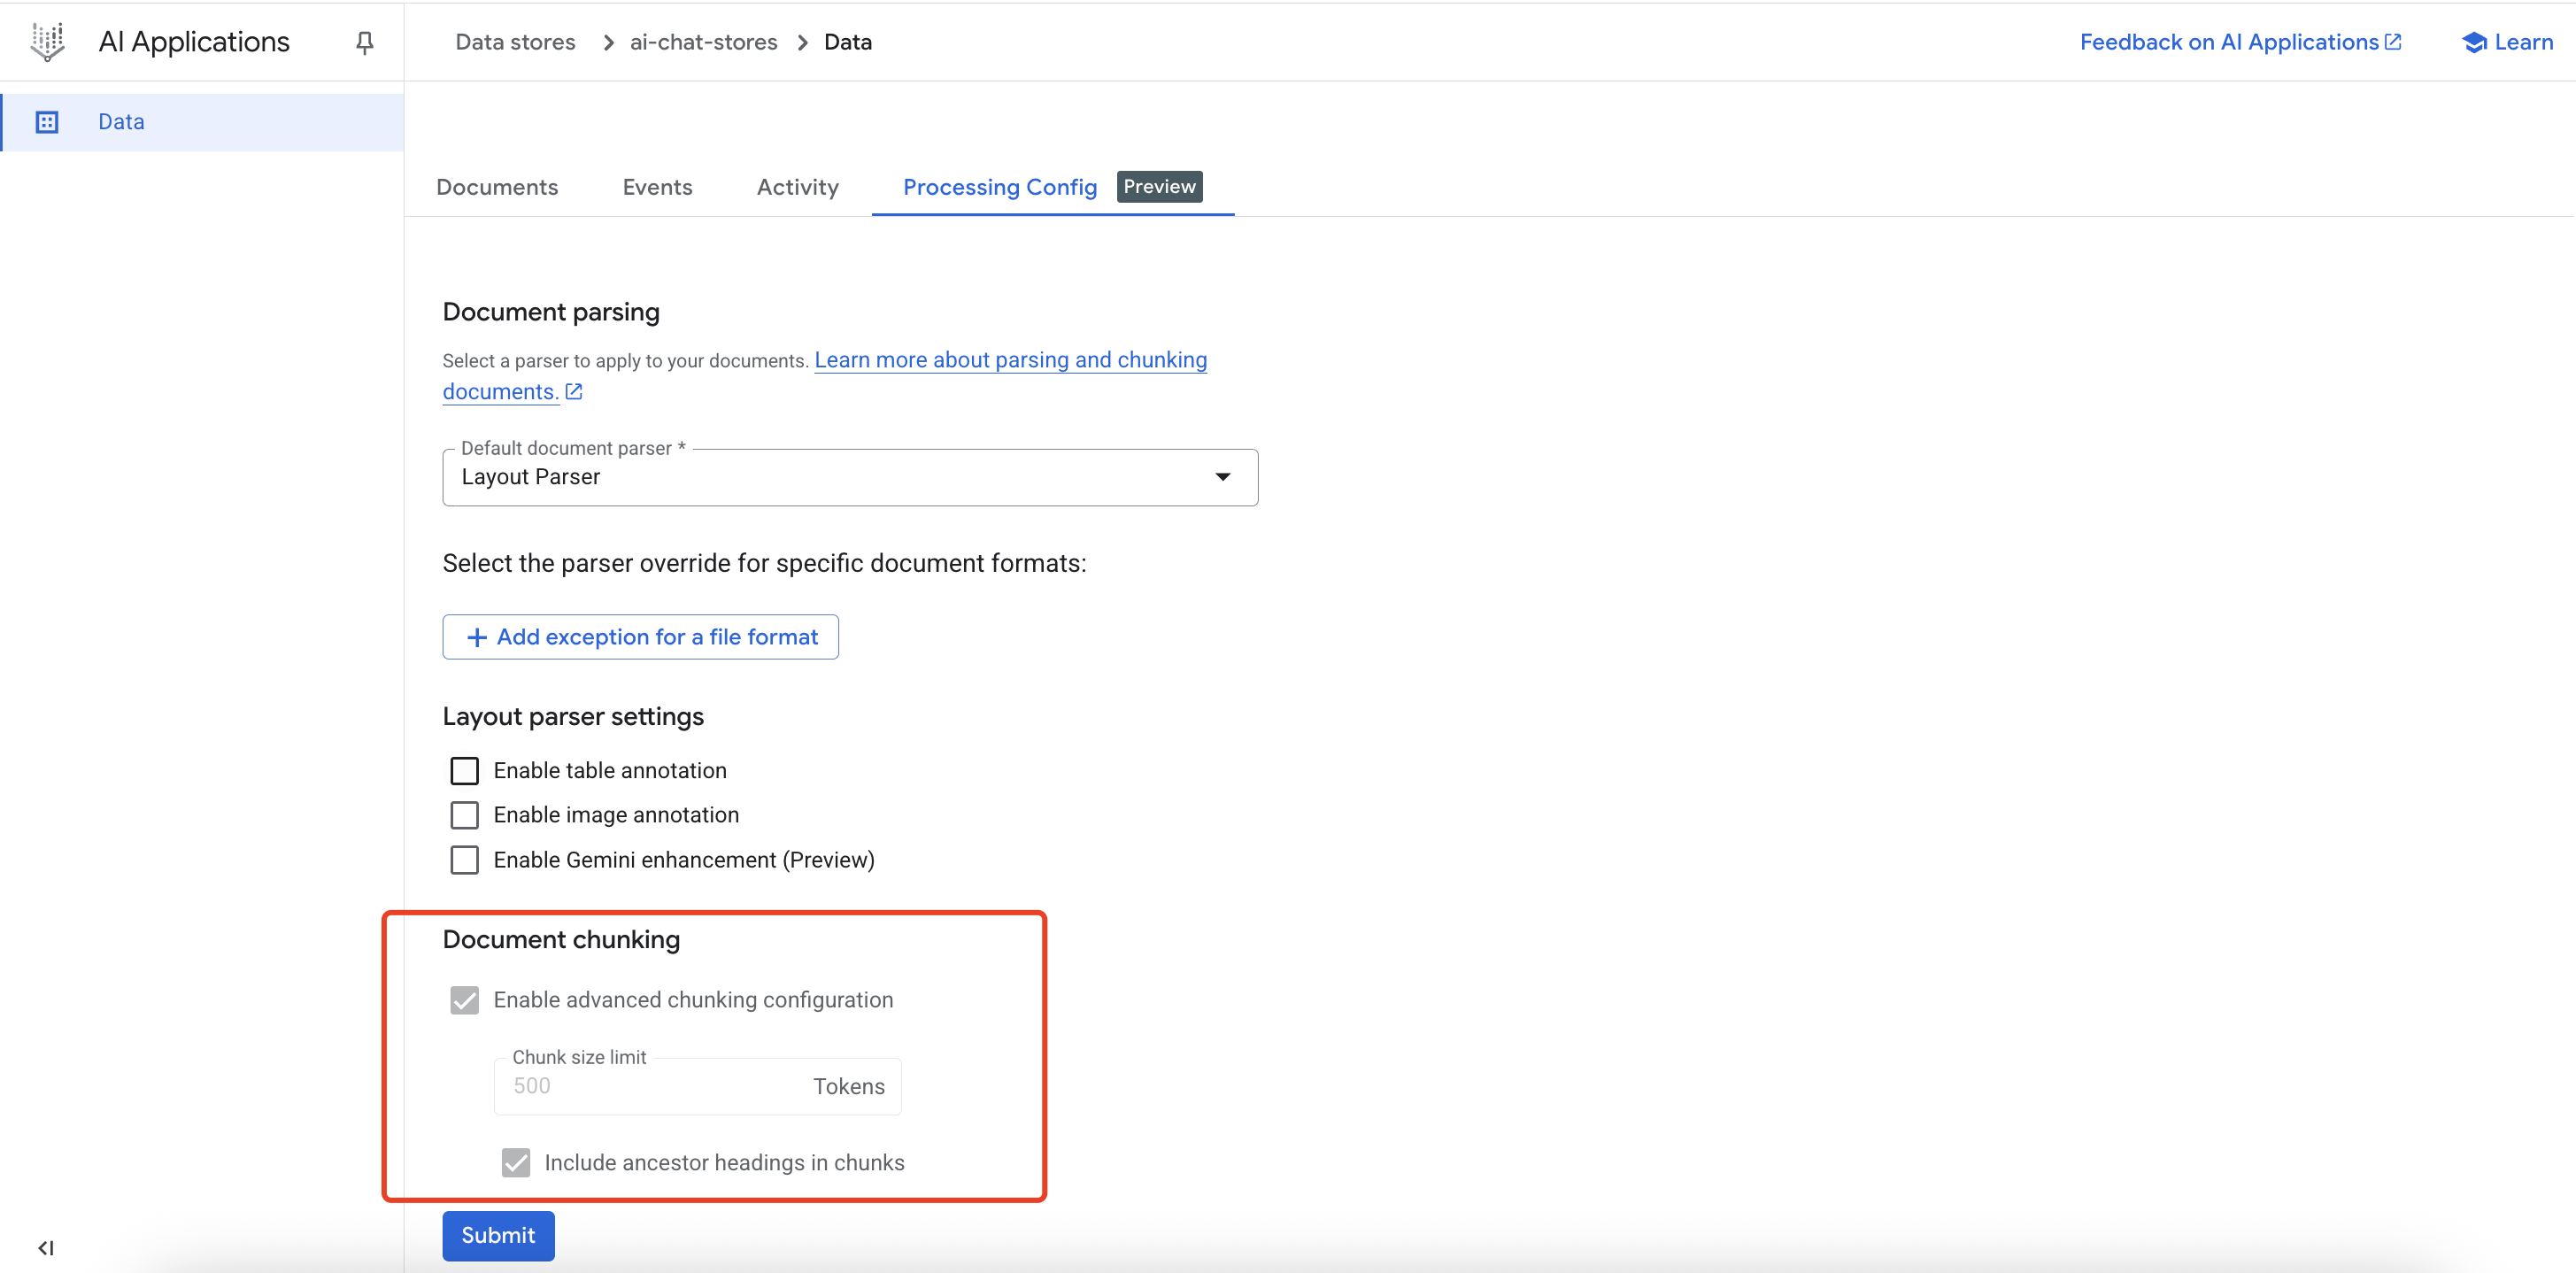Switch to the Activity tab
The height and width of the screenshot is (1273, 2576).
[x=797, y=187]
